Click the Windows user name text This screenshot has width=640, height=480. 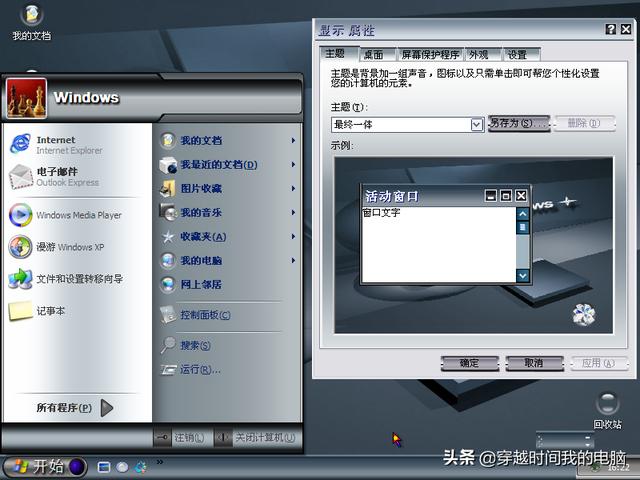(87, 98)
